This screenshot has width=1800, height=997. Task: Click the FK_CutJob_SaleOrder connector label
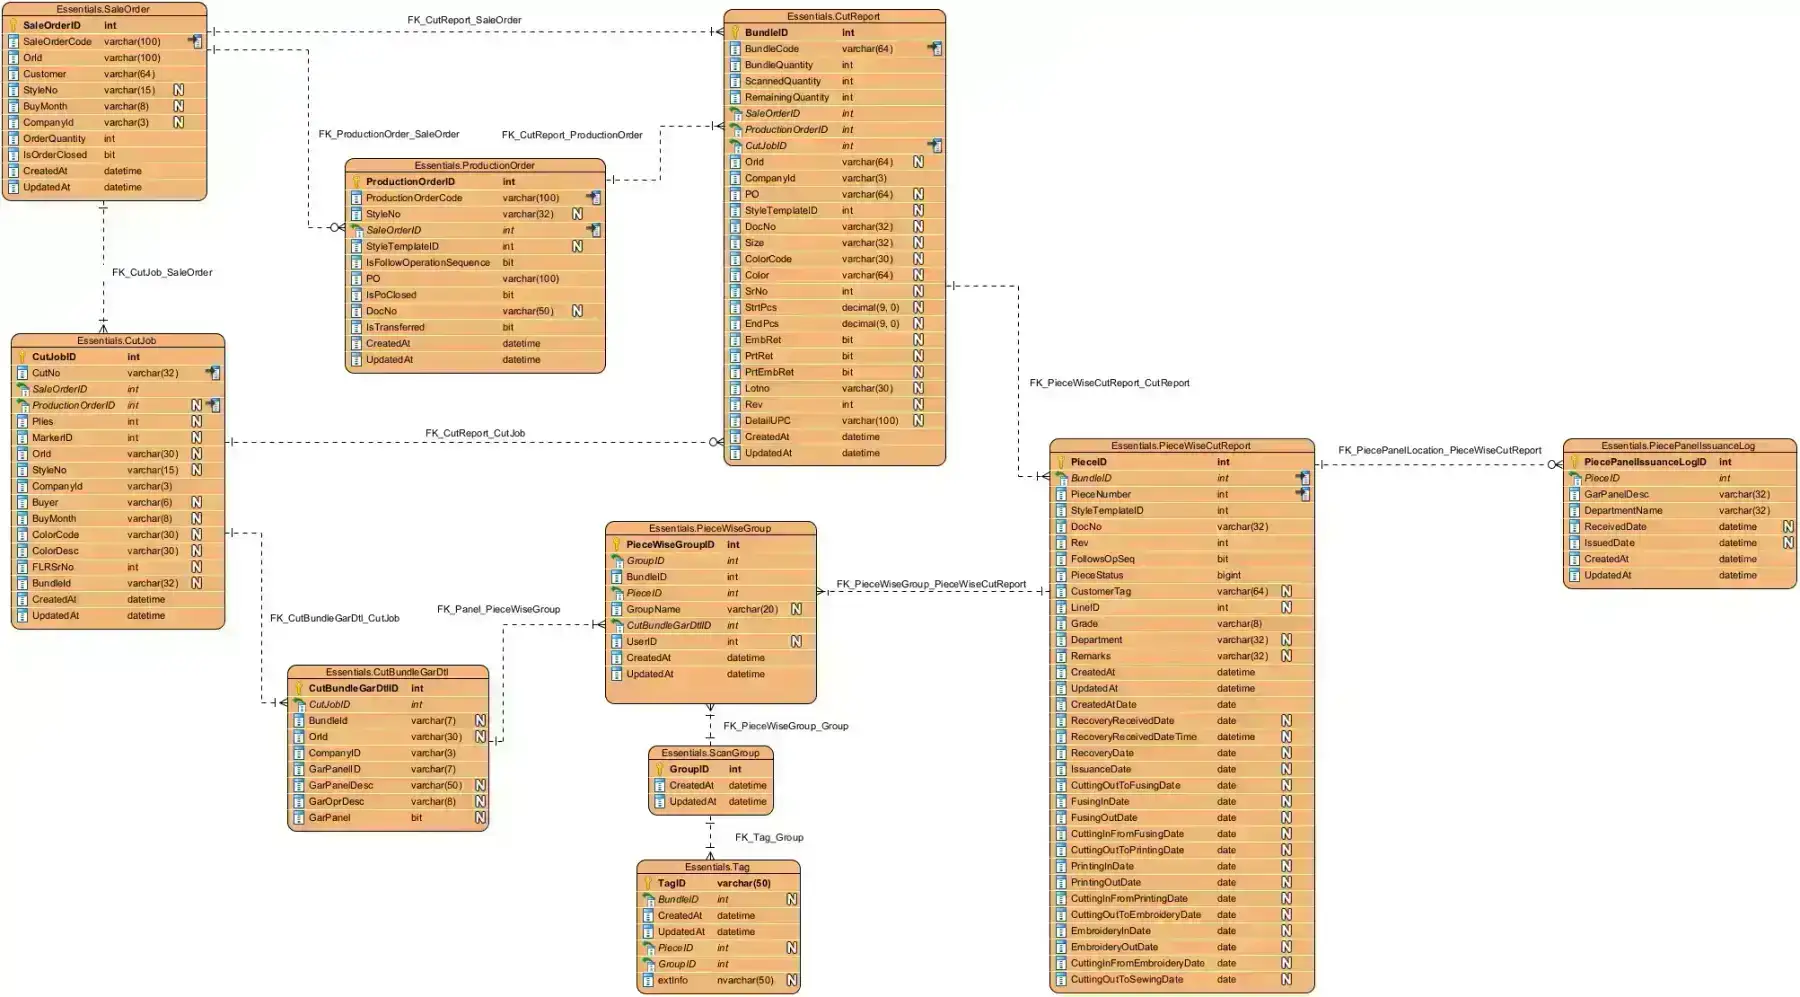(162, 272)
